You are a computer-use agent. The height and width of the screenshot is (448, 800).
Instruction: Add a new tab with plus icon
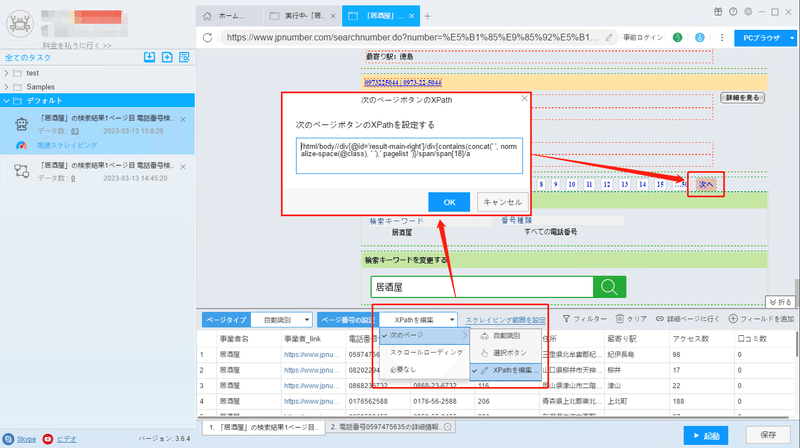coord(428,16)
